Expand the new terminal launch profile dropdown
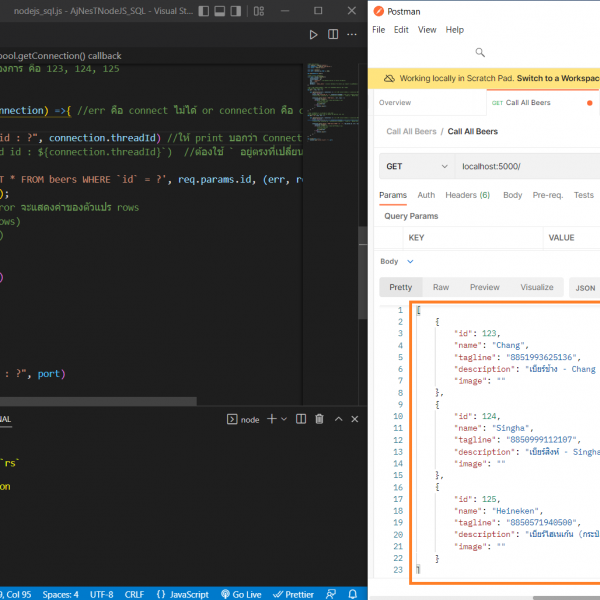This screenshot has height=600, width=600. coord(284,419)
